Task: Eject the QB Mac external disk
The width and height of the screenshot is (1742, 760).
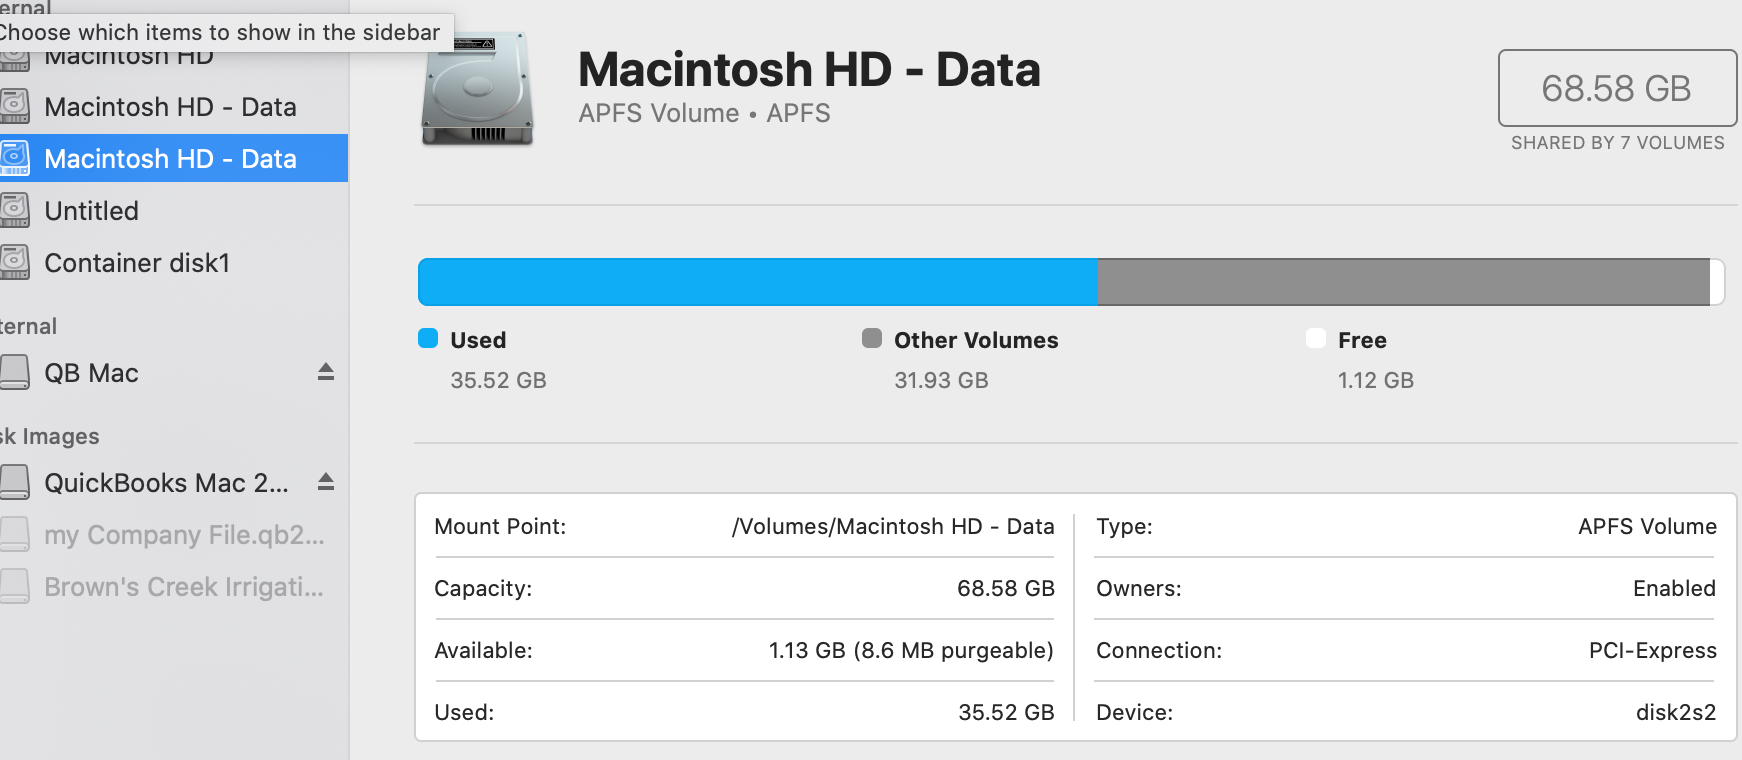Action: [x=326, y=372]
